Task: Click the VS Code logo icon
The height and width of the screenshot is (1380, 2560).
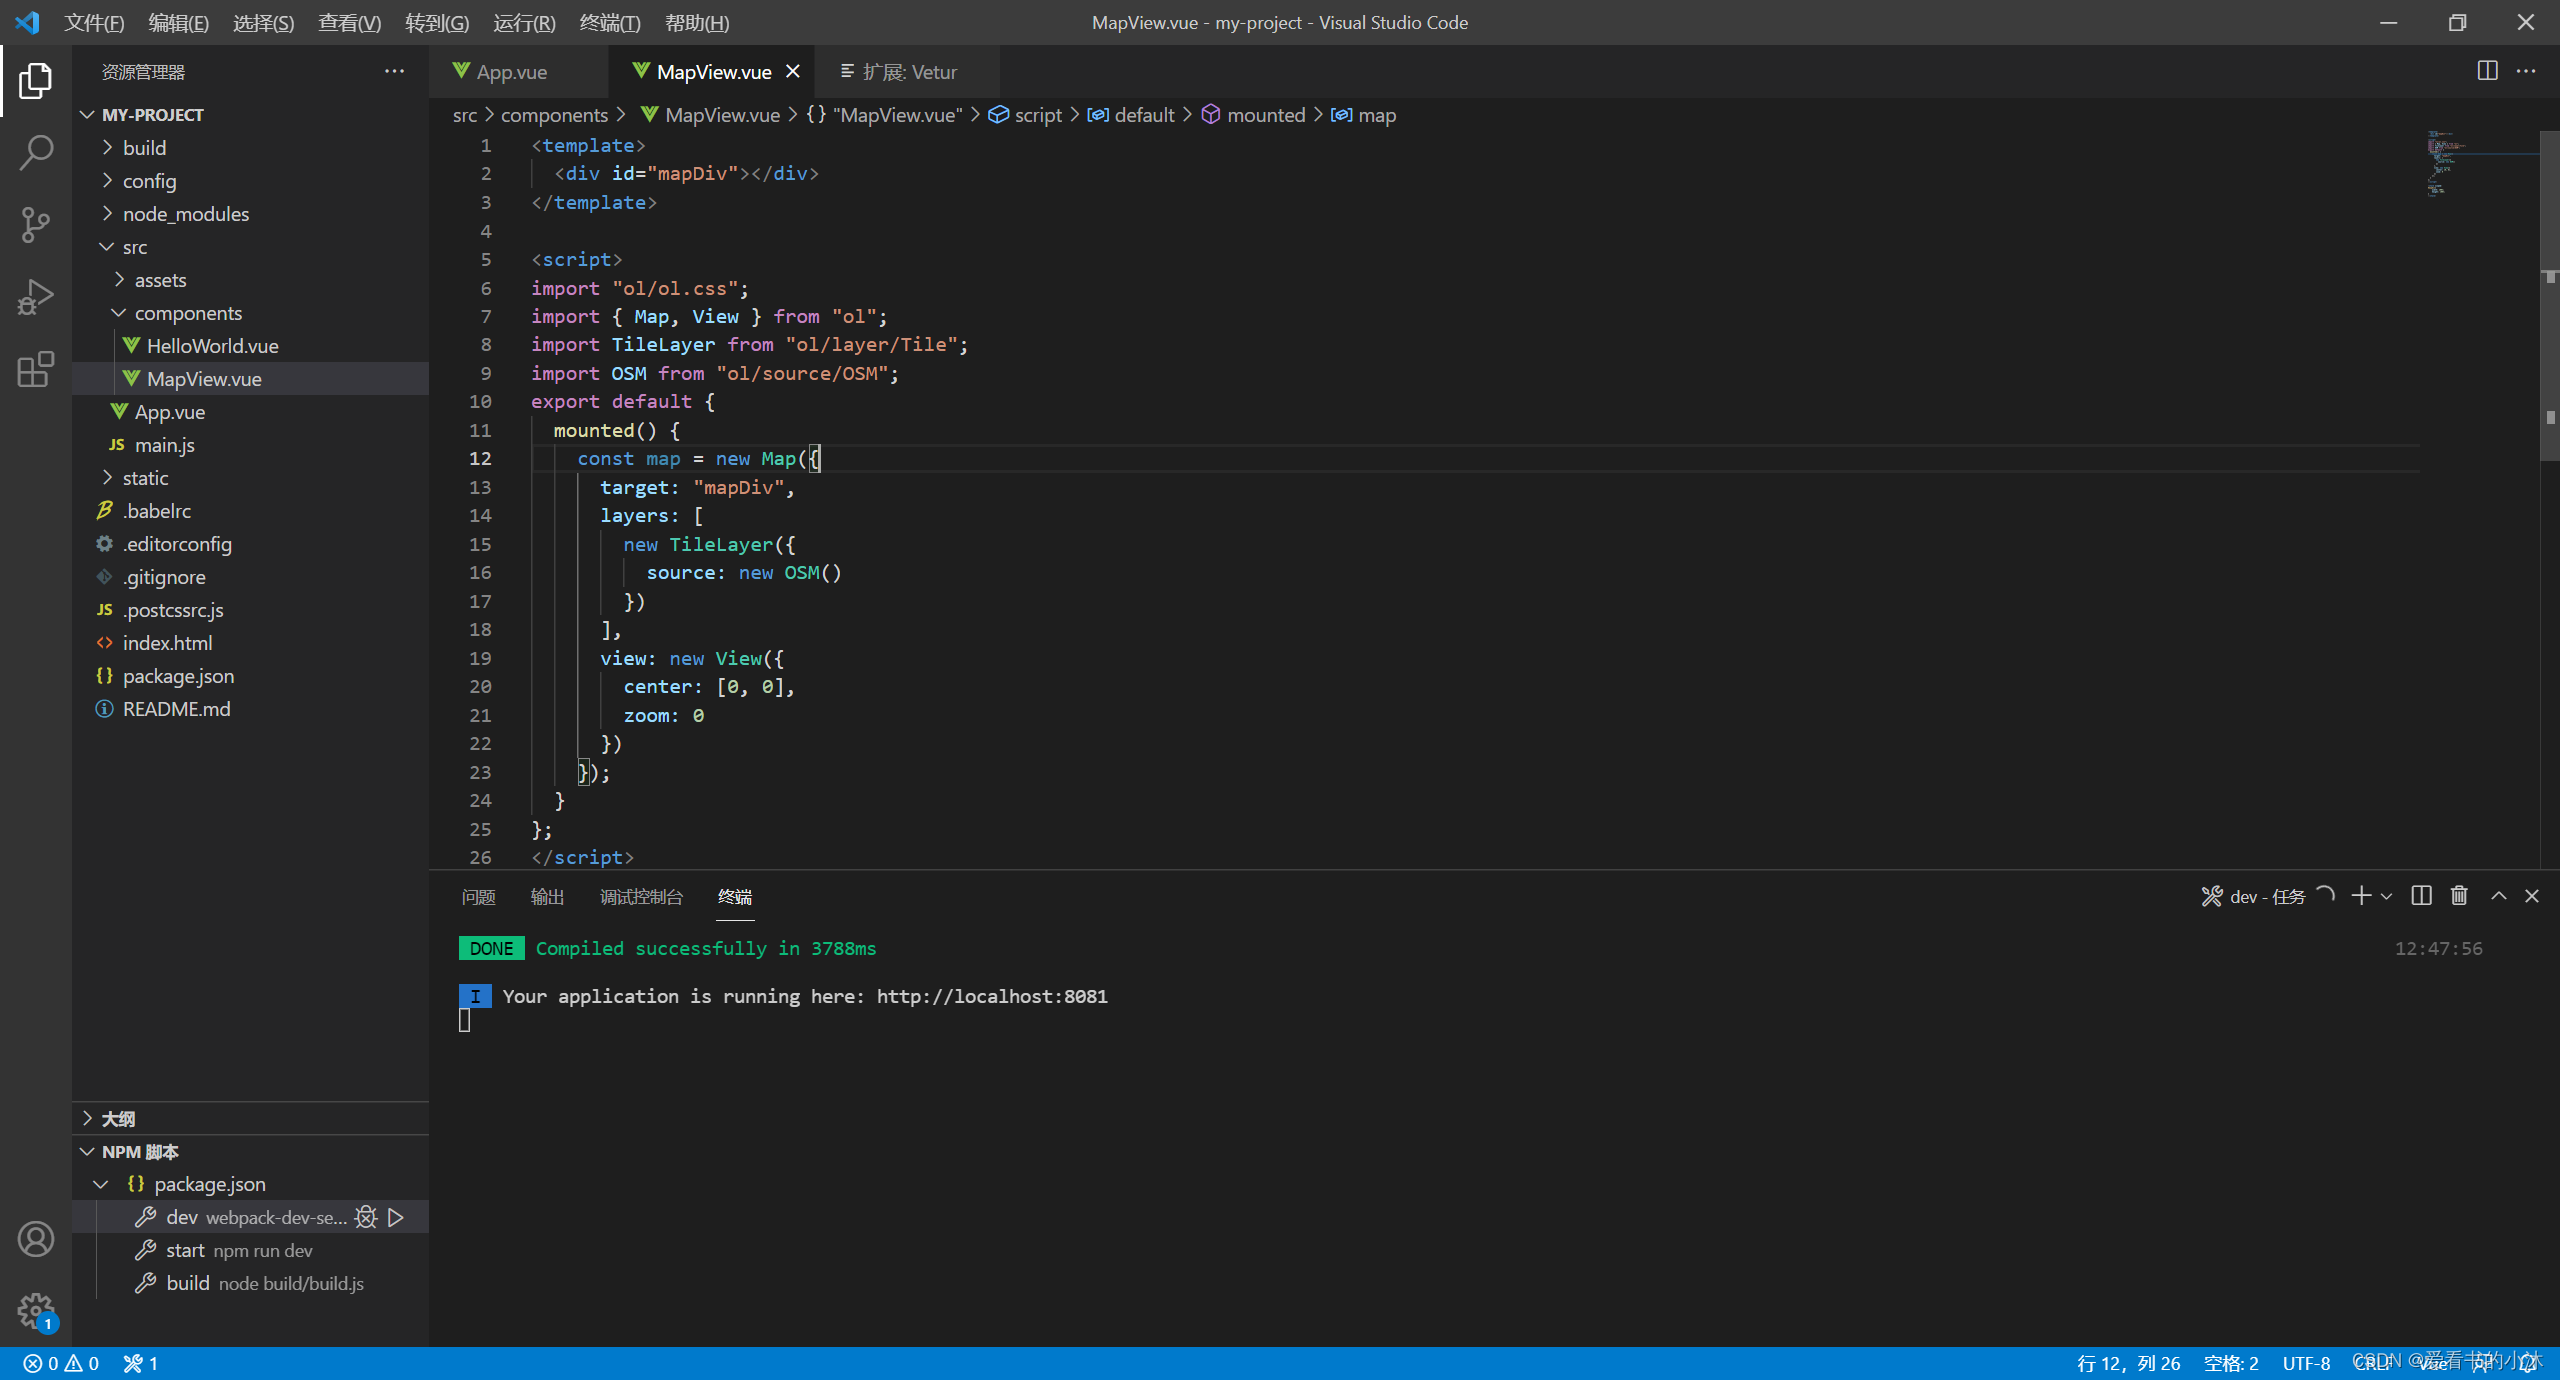Action: [x=27, y=22]
